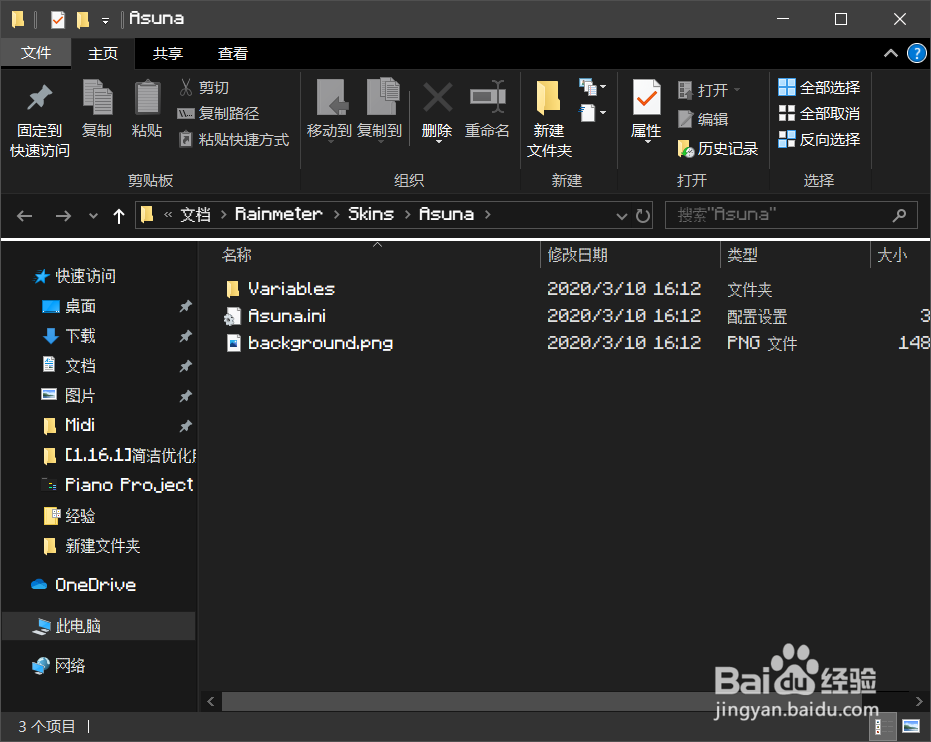Screen dimensions: 931x742
Task: Click Invert selection (反向选择)
Action: tap(819, 139)
